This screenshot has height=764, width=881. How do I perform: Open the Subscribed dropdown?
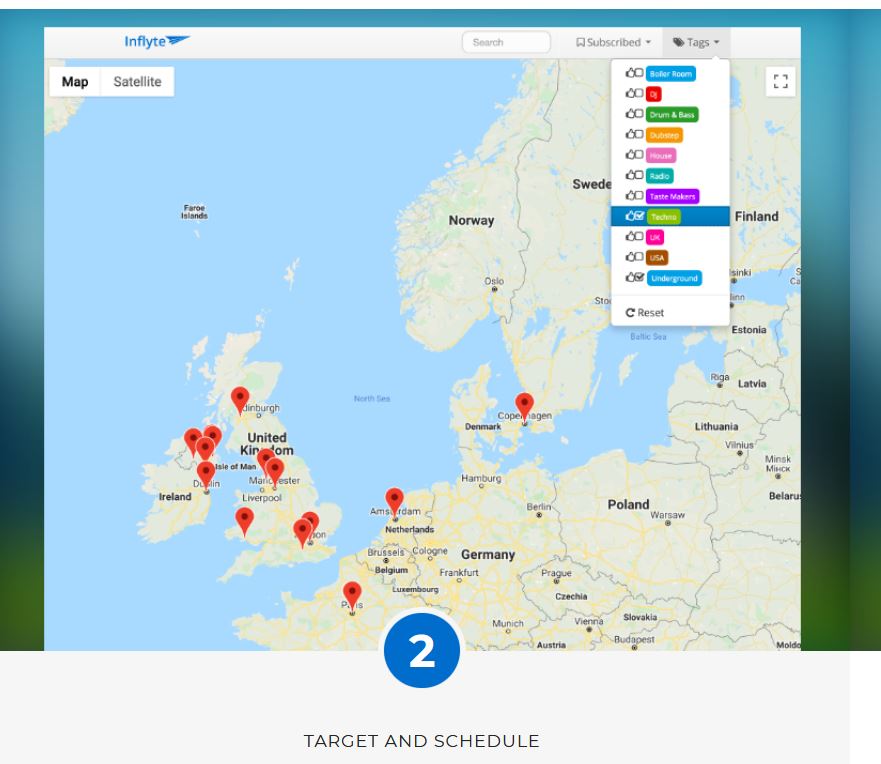(x=614, y=42)
